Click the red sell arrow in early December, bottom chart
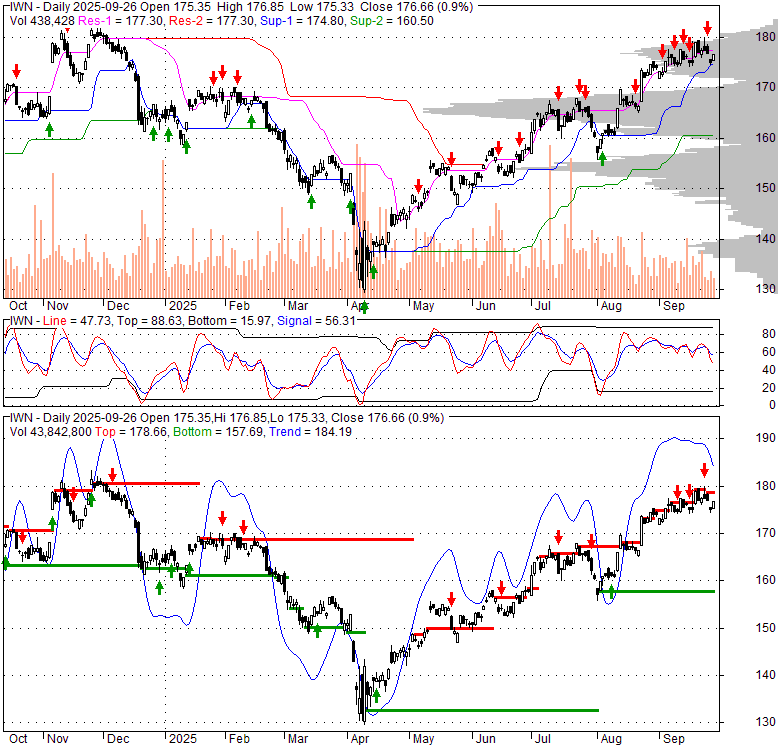Image resolution: width=780 pixels, height=745 pixels. 112,474
